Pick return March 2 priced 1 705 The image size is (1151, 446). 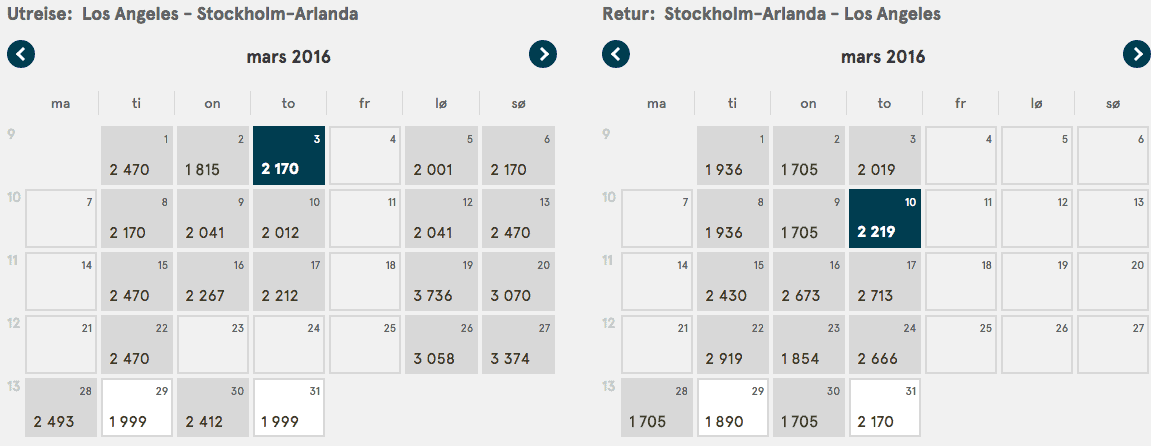pyautogui.click(x=808, y=155)
